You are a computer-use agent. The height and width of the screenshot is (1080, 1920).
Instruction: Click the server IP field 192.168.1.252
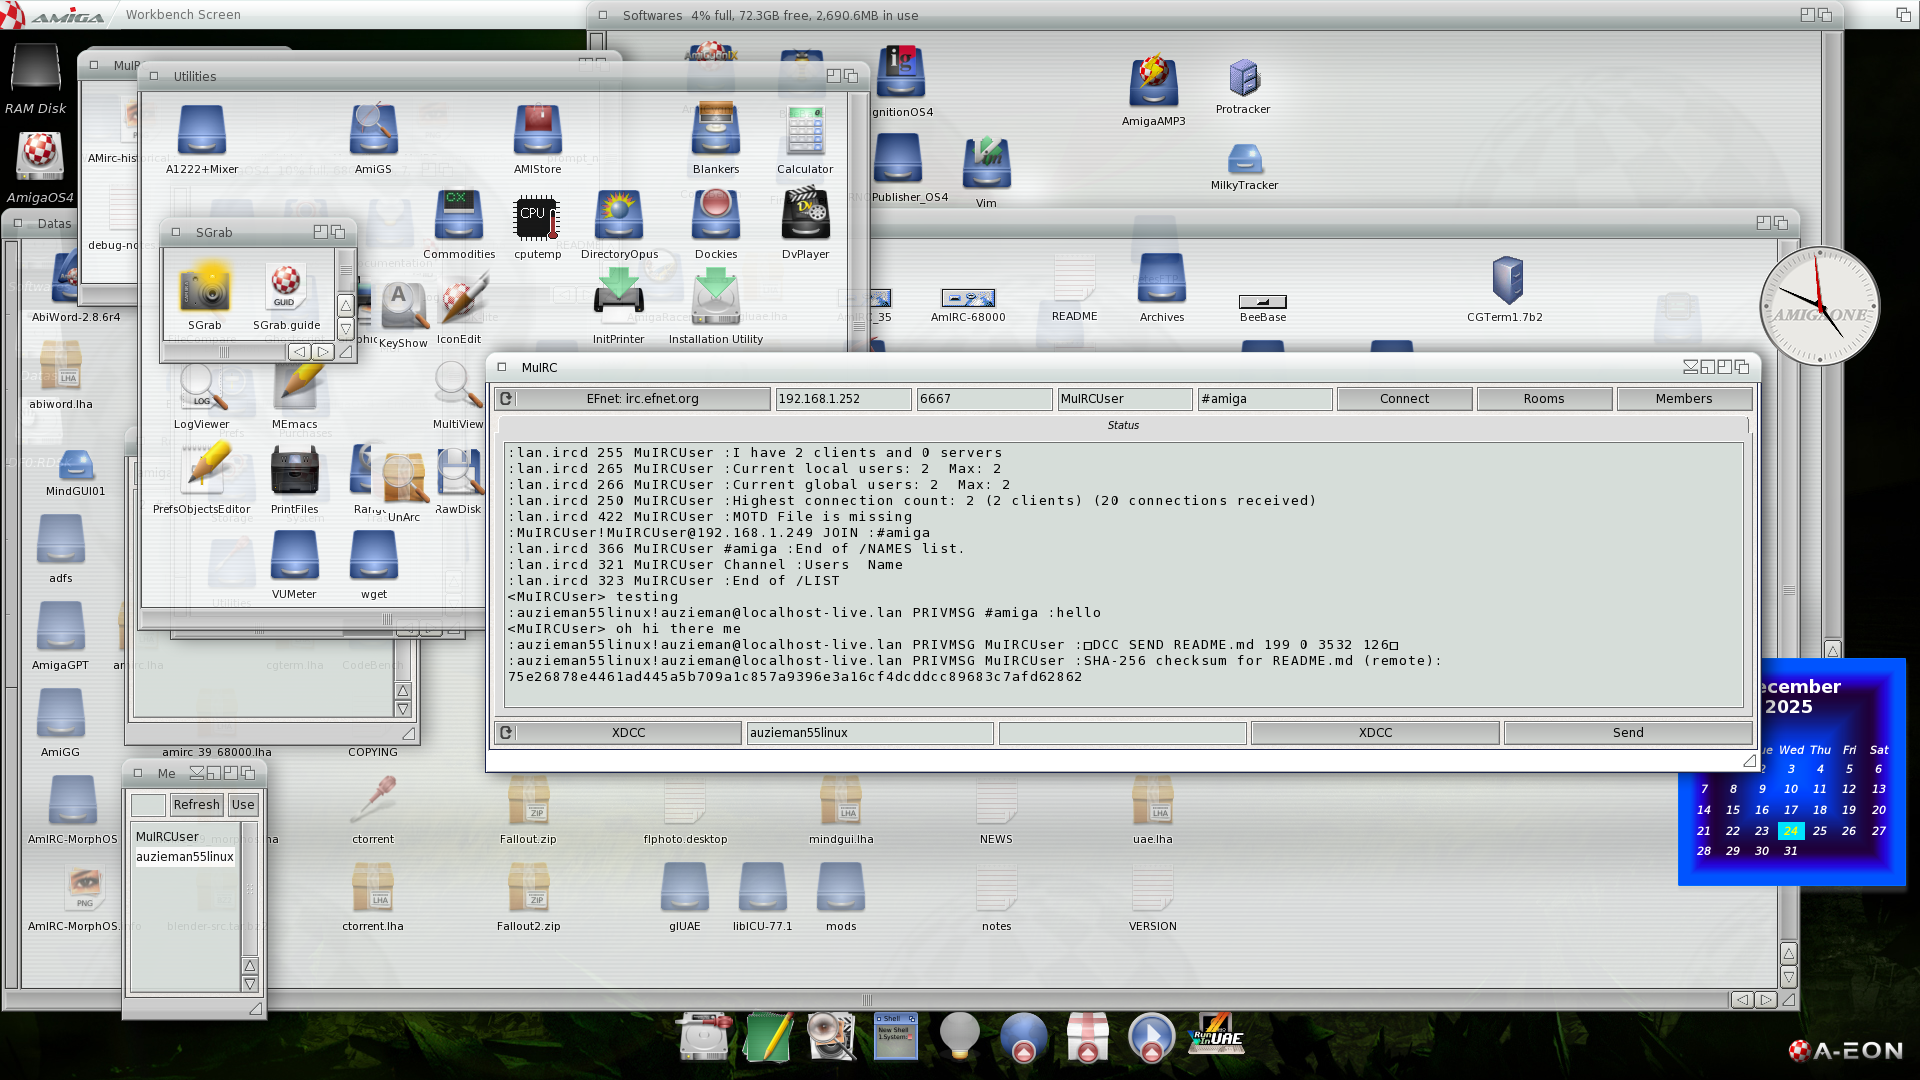843,399
